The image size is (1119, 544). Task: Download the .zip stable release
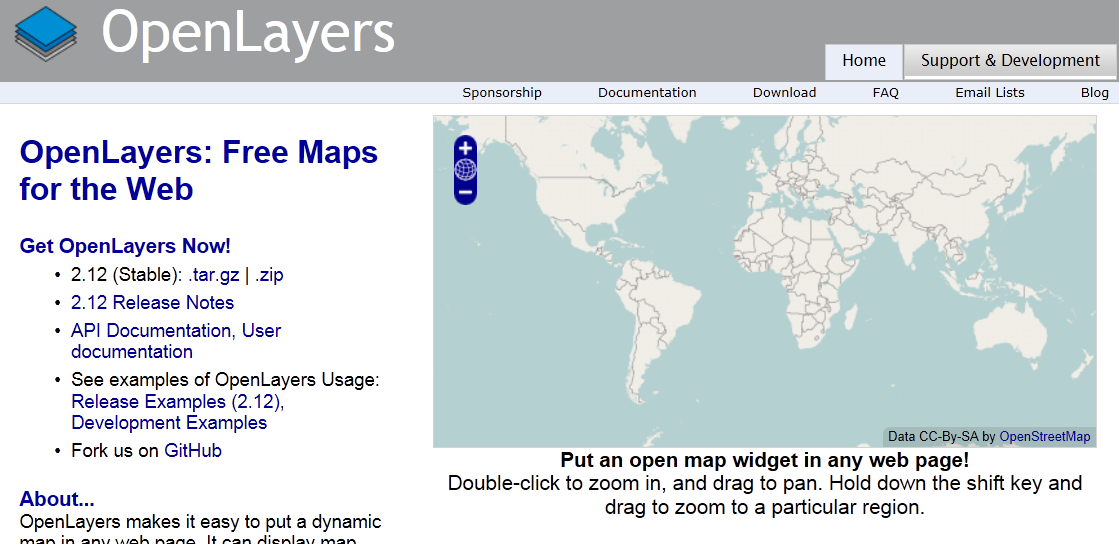tap(269, 275)
